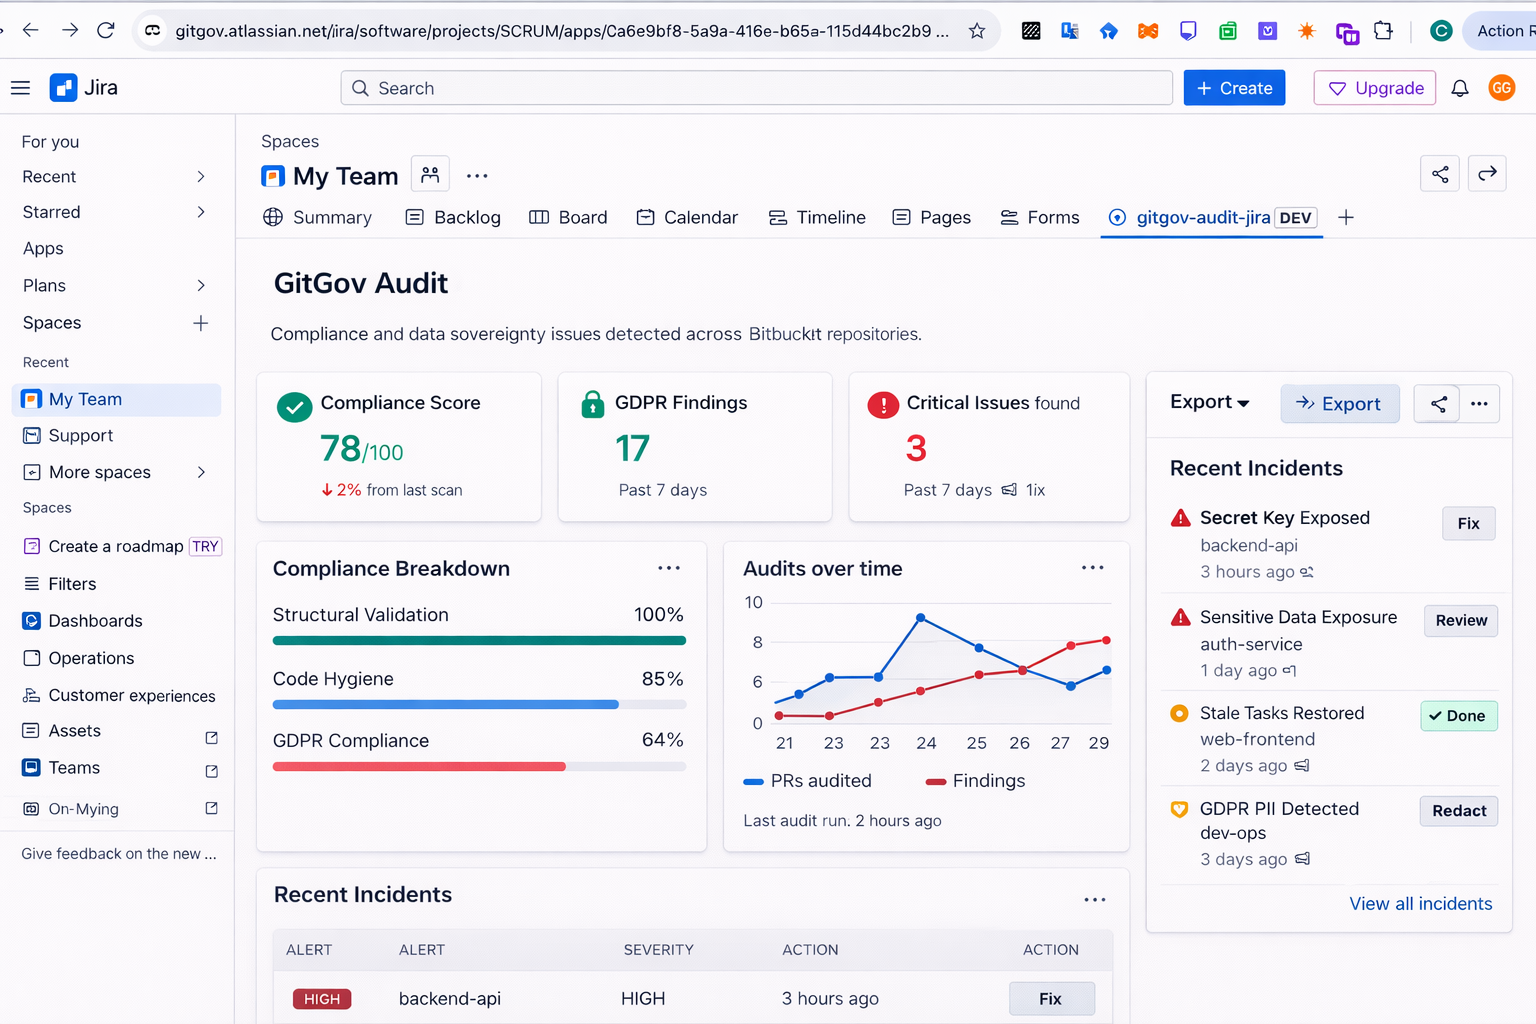Click the HIGH badge in incidents table
The height and width of the screenshot is (1024, 1536).
322,999
